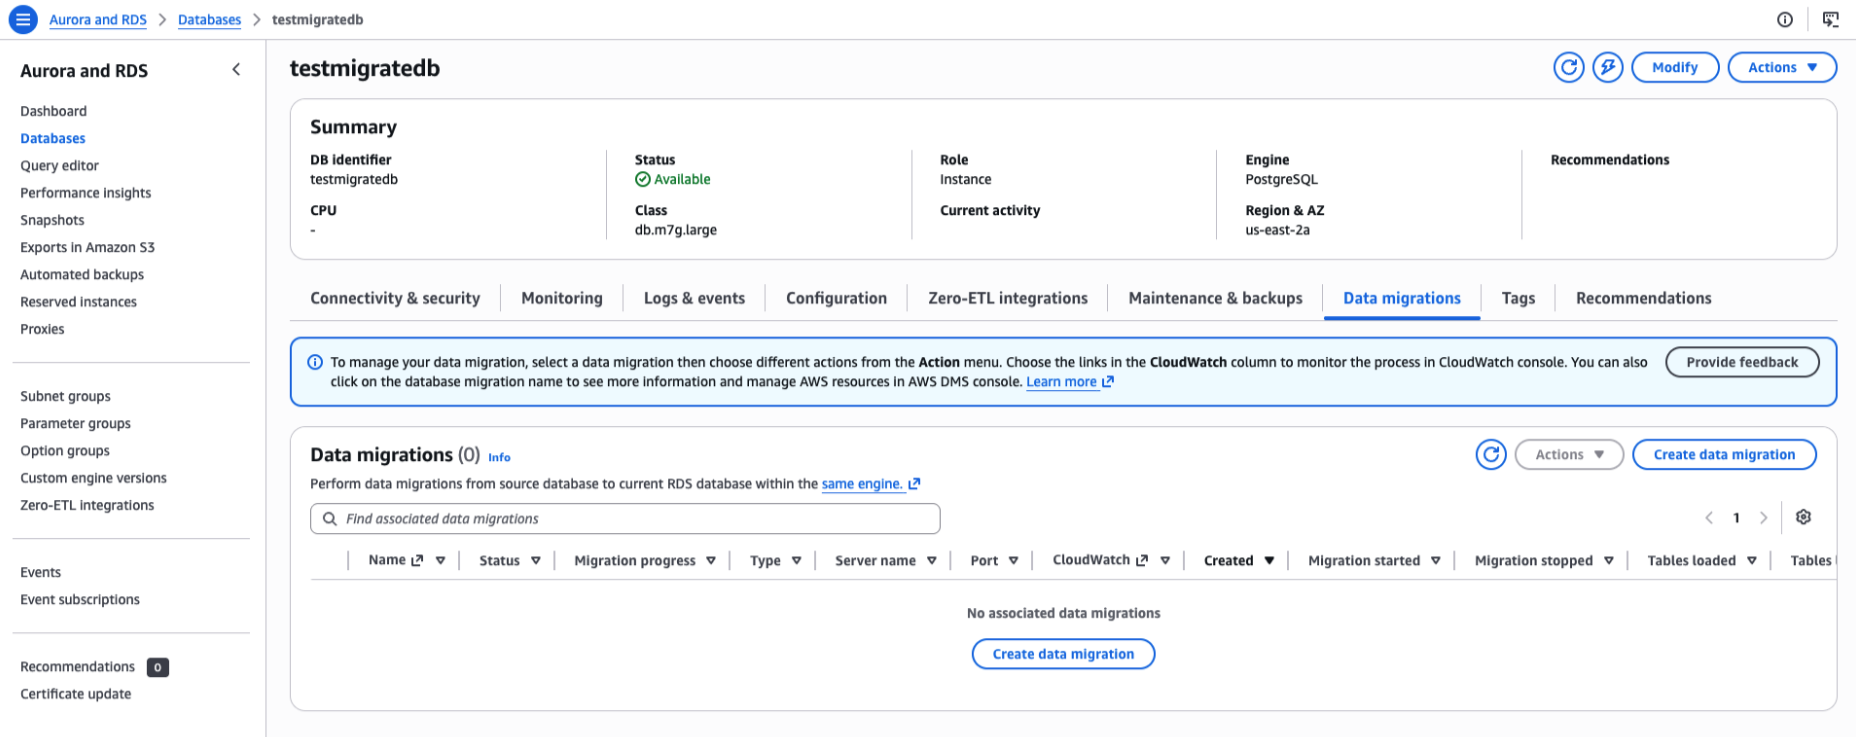Open Parameter groups in sidebar

tap(75, 424)
